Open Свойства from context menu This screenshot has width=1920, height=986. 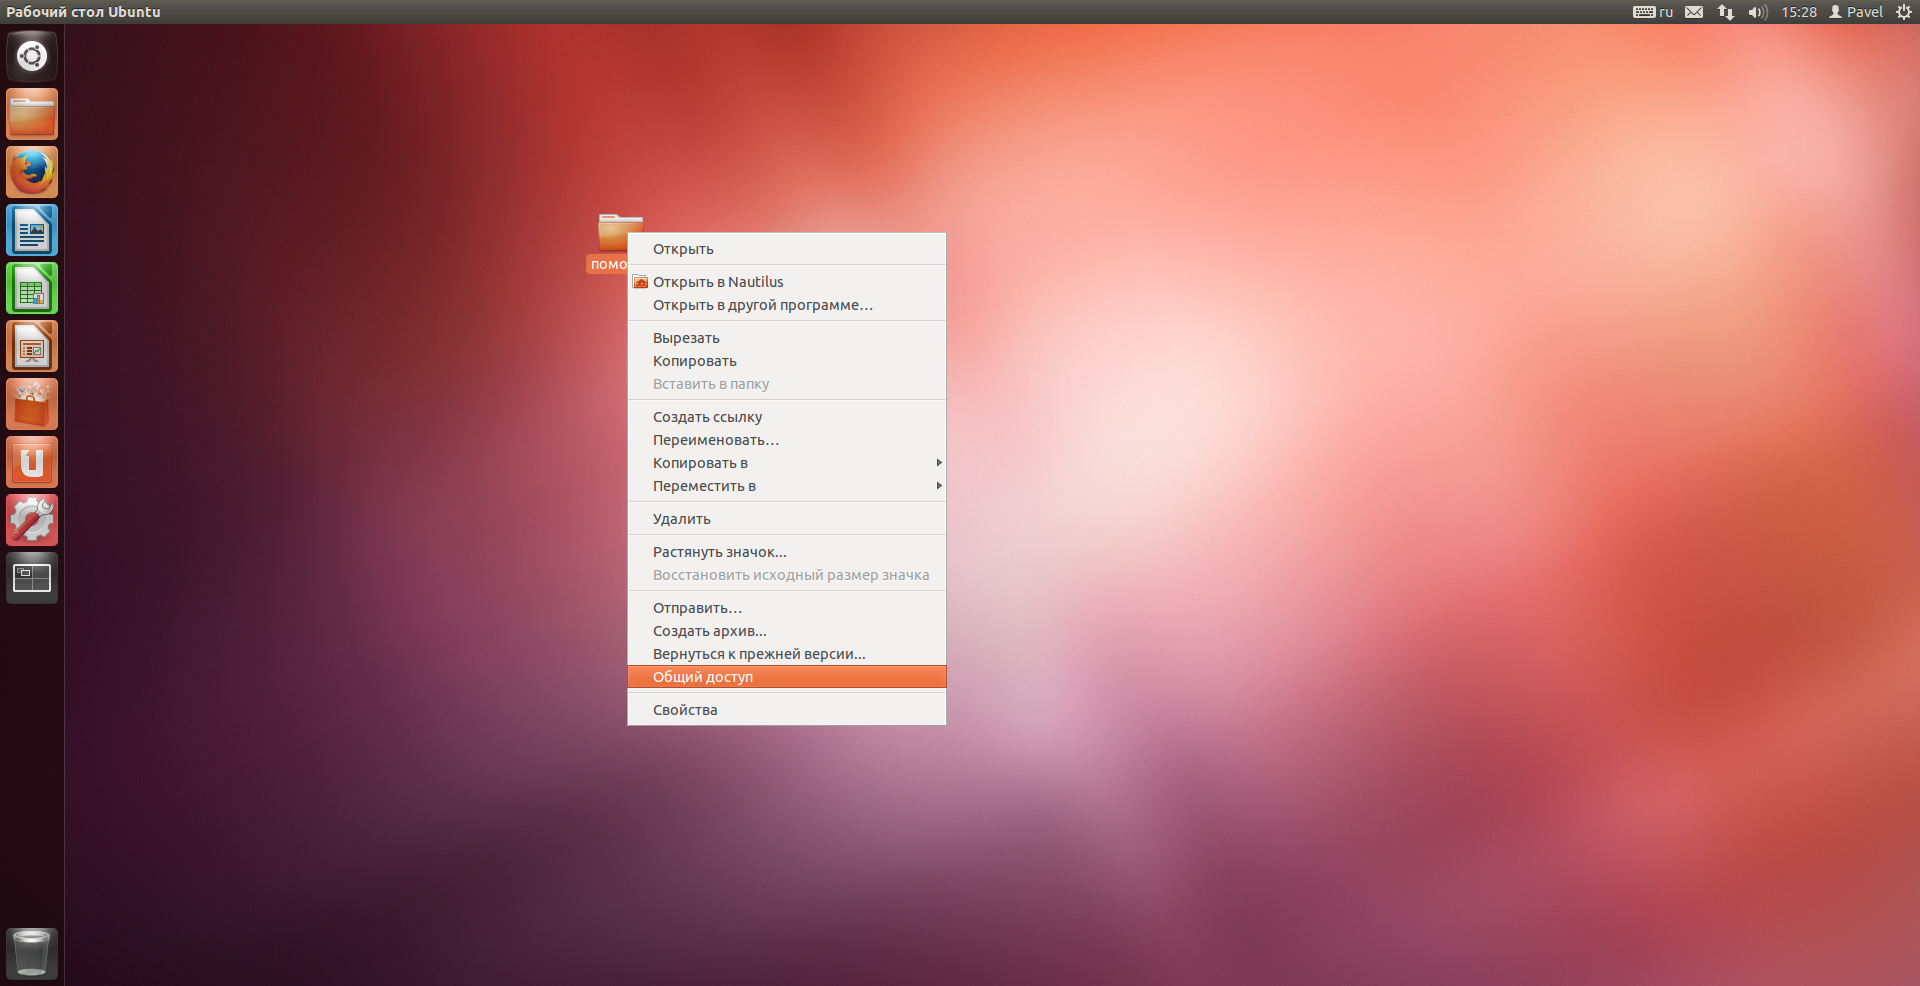coord(787,710)
